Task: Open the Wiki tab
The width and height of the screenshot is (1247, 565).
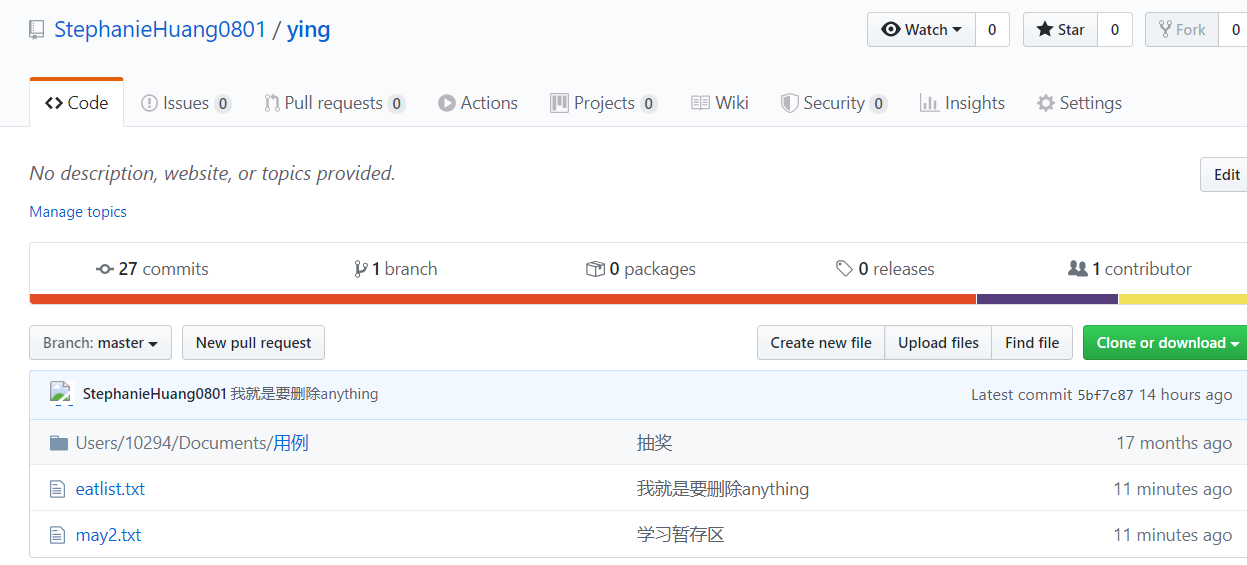Action: tap(720, 103)
